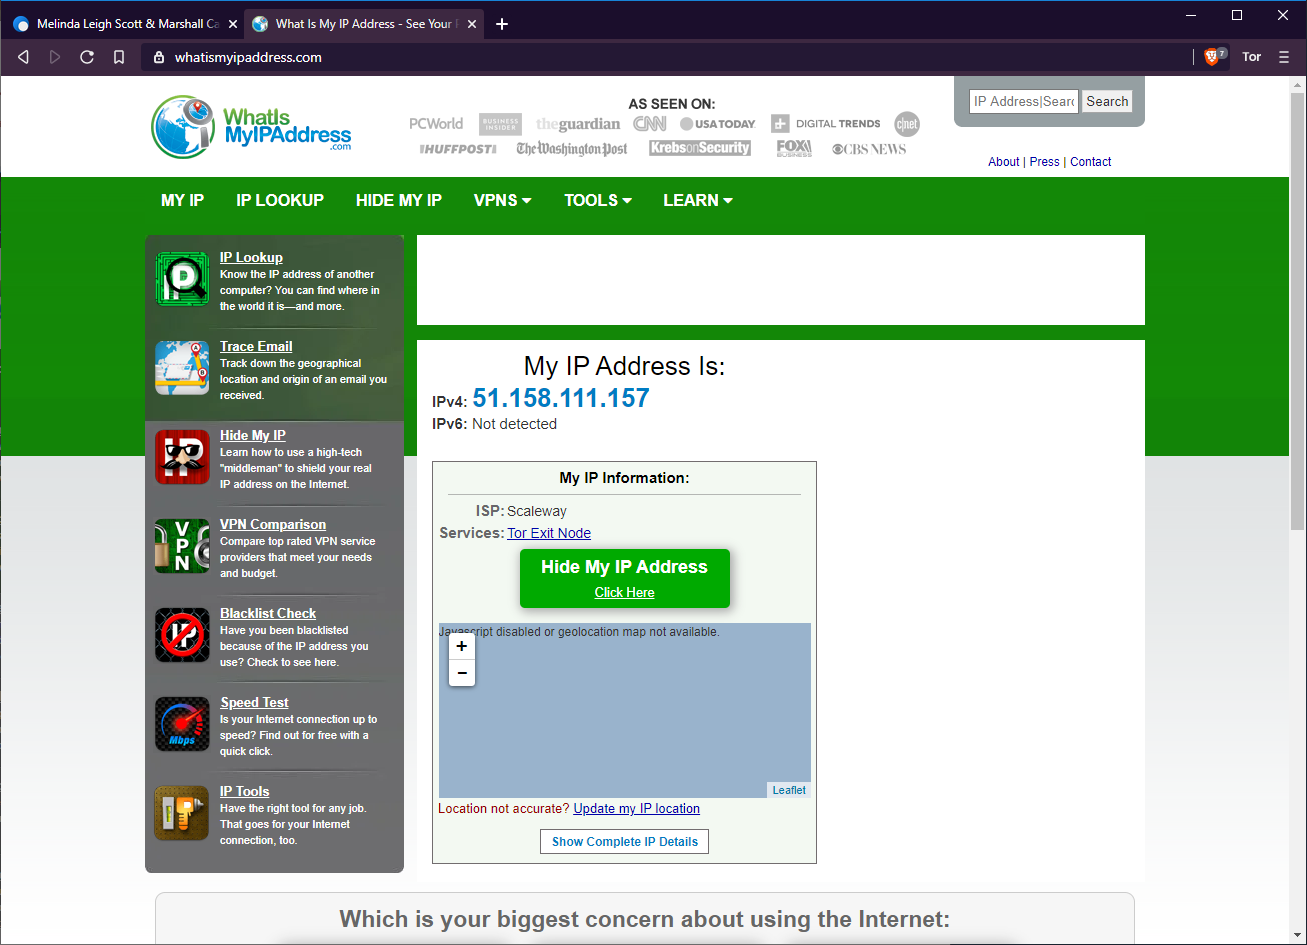Open the IP LOOKUP nav item
This screenshot has width=1307, height=945.
coord(280,200)
